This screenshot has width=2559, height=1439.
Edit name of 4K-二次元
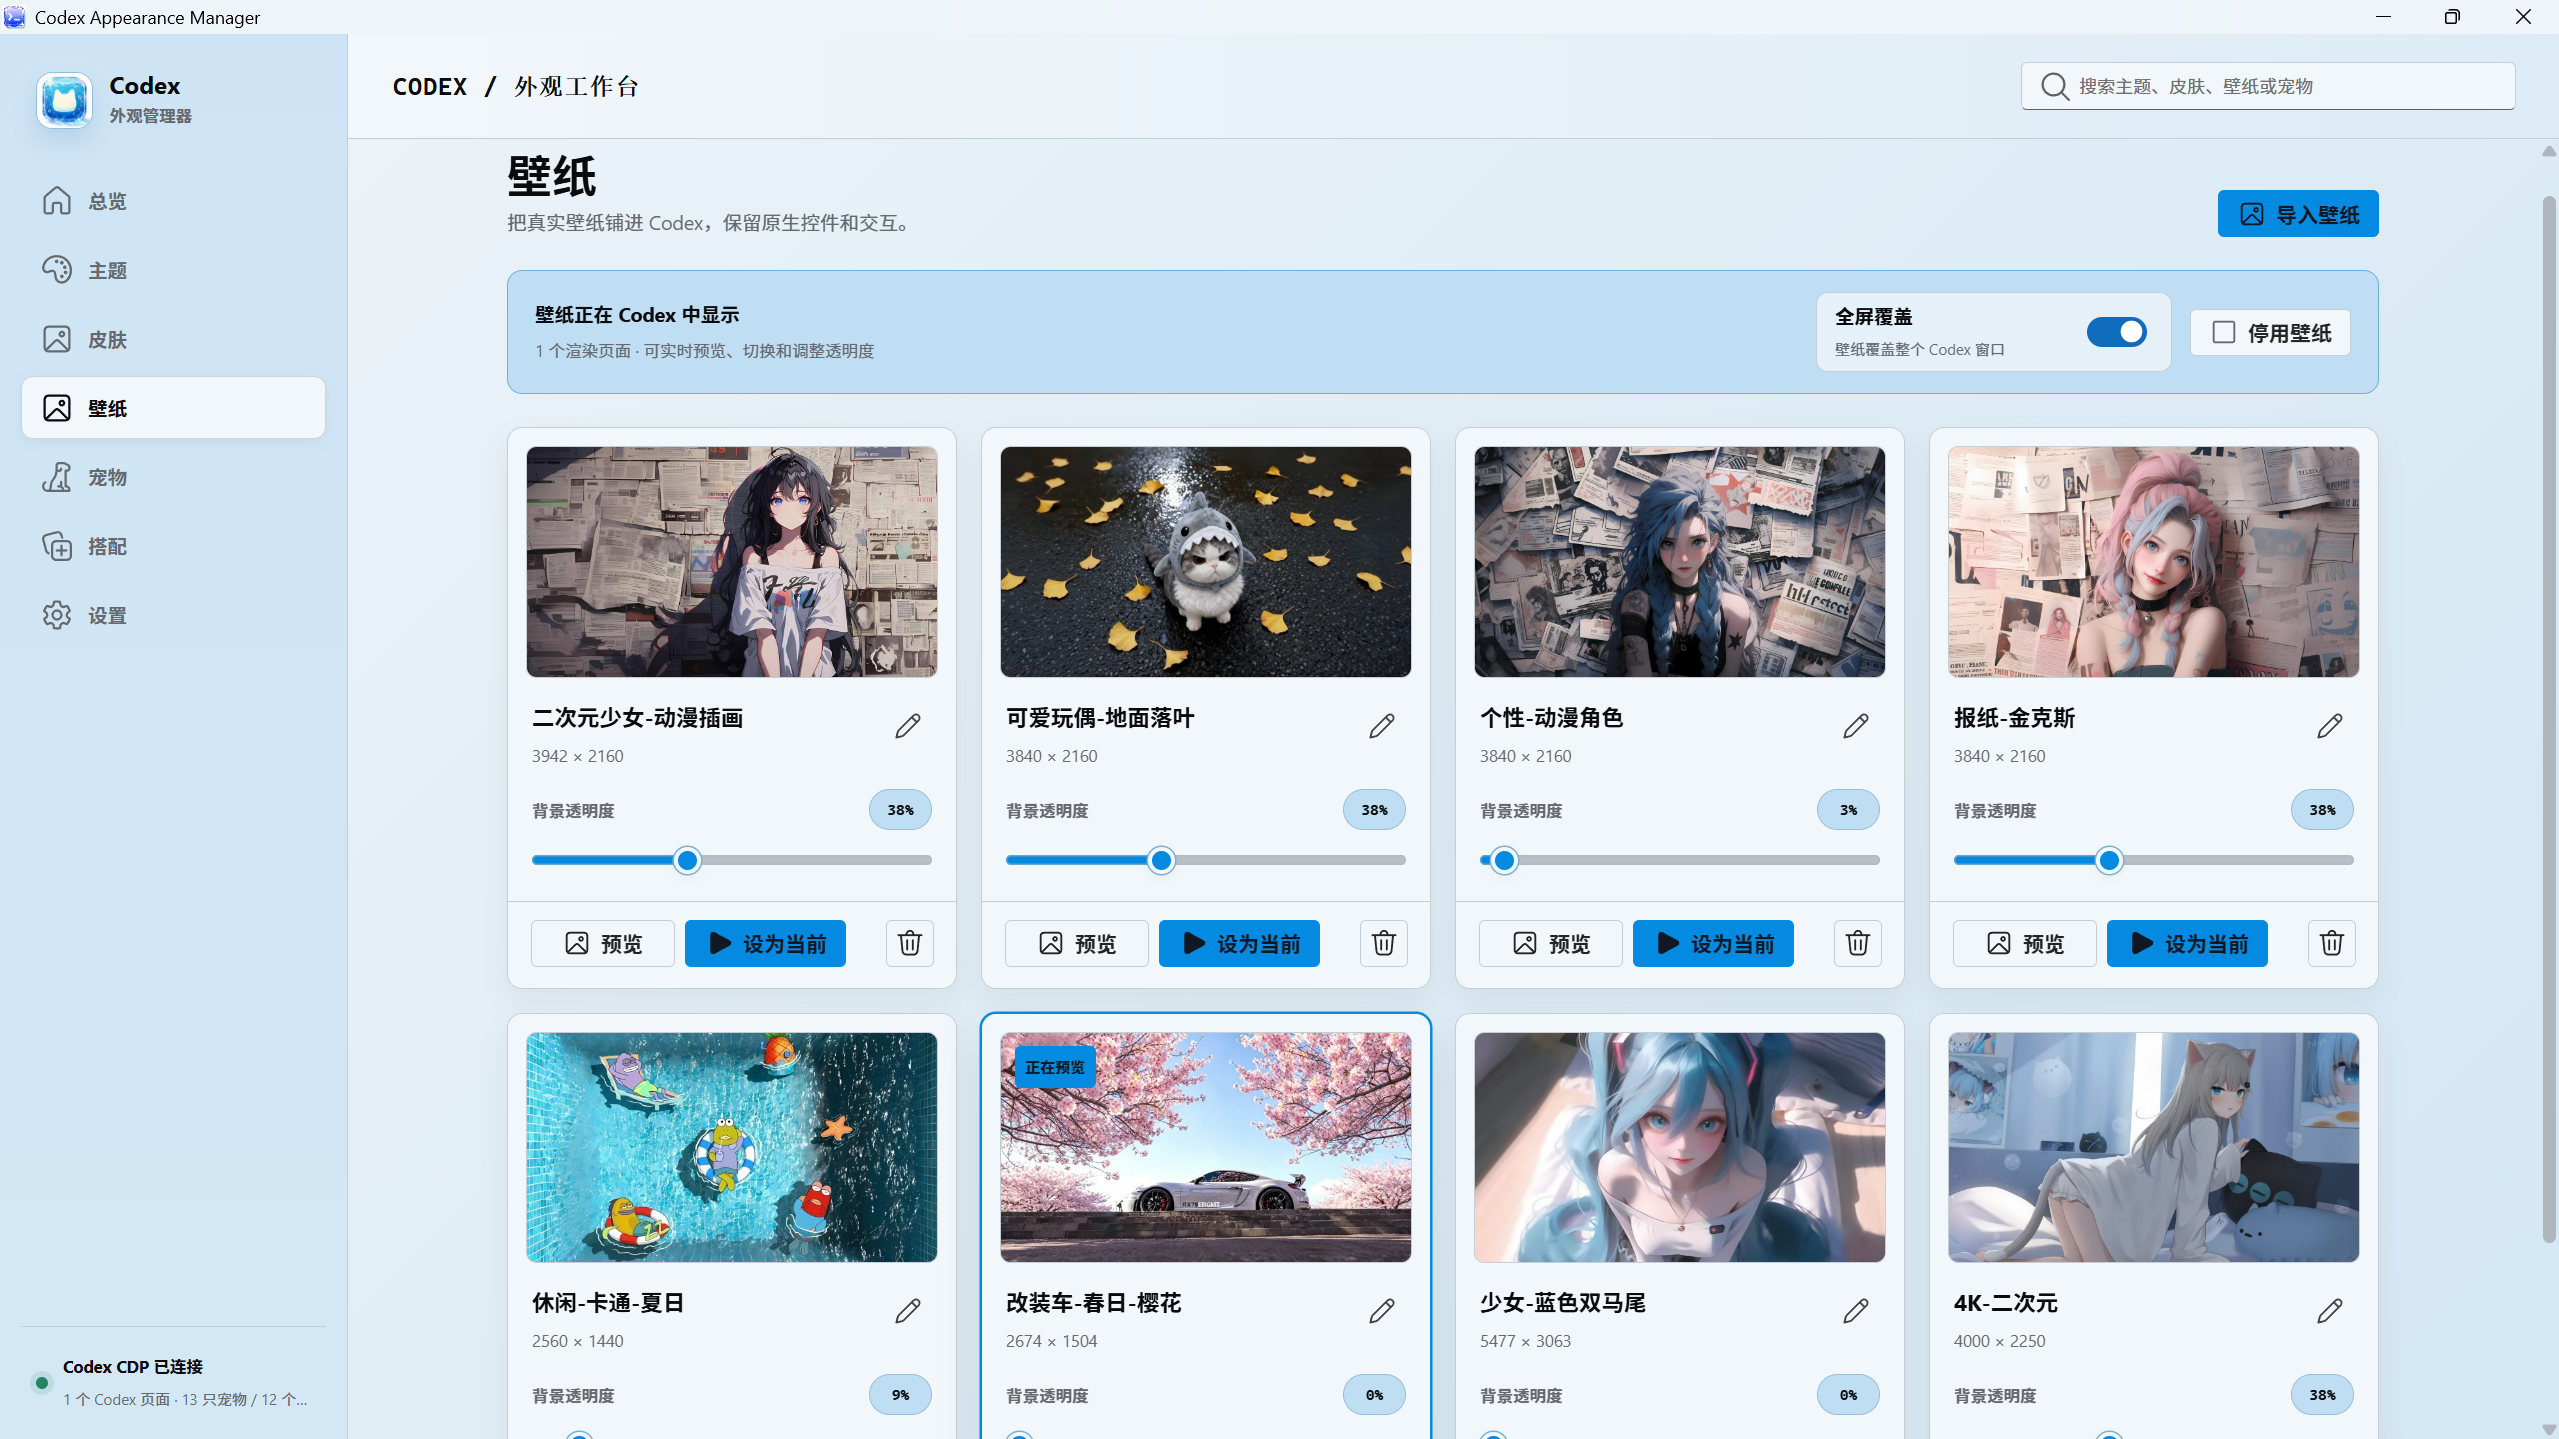click(x=2329, y=1310)
